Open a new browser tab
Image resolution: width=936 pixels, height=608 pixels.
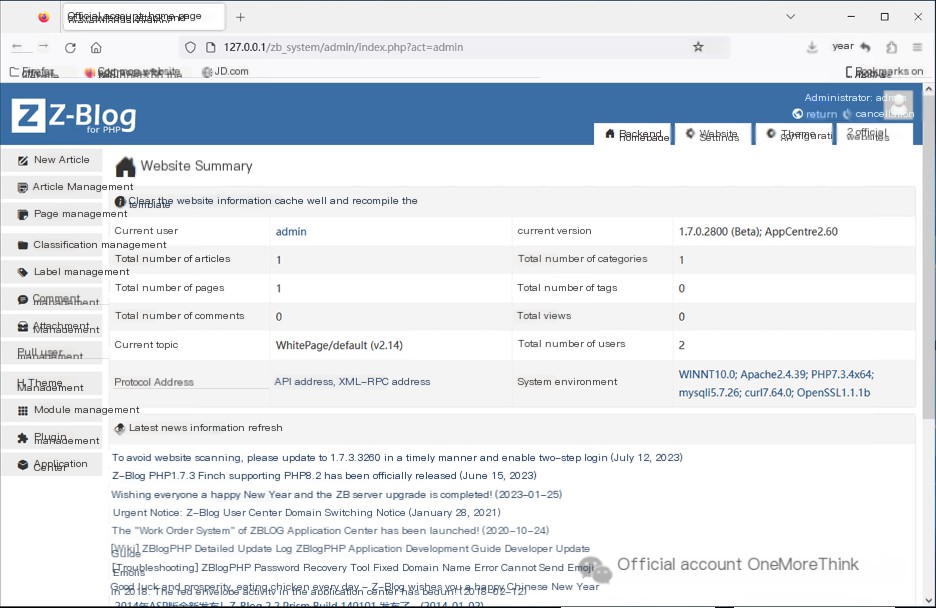click(240, 17)
